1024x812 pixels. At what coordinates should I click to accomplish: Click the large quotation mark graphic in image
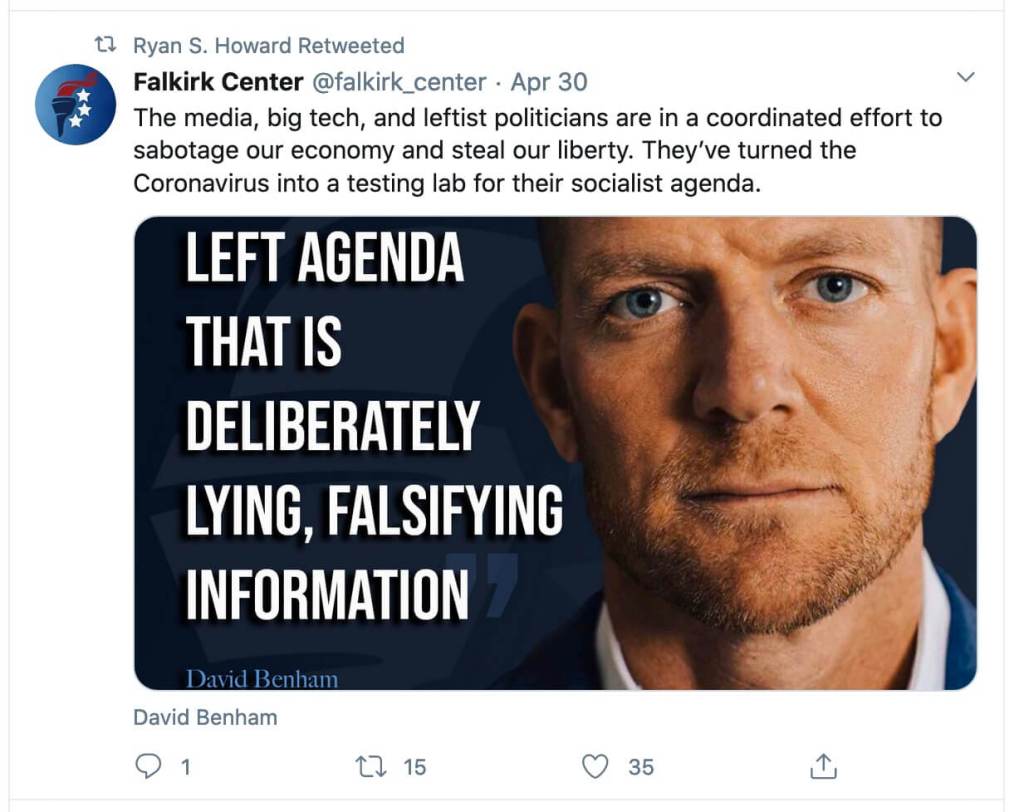pyautogui.click(x=497, y=584)
